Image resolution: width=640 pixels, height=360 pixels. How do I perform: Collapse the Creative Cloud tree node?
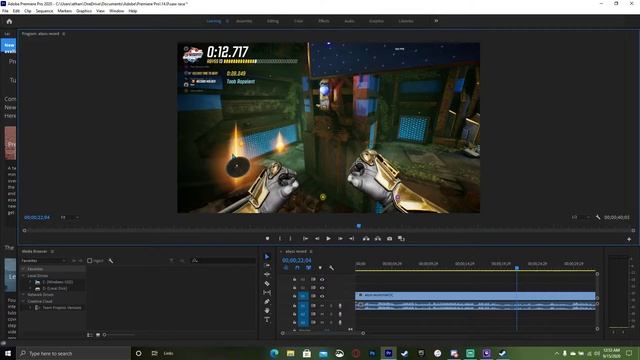tap(24, 301)
